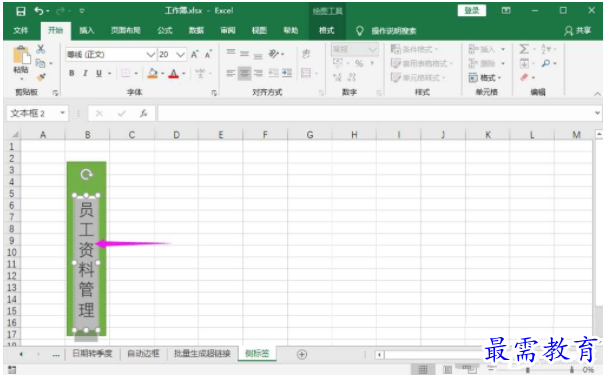Open the fill color dropdown arrow
The width and height of the screenshot is (606, 381).
pos(163,73)
